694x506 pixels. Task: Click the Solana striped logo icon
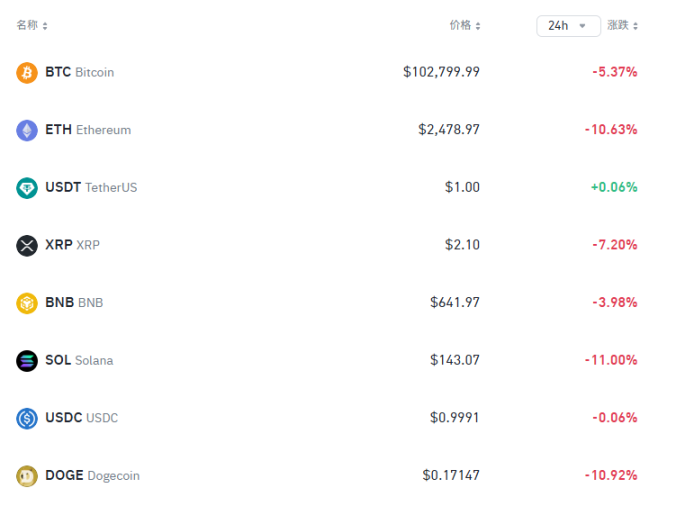(27, 361)
